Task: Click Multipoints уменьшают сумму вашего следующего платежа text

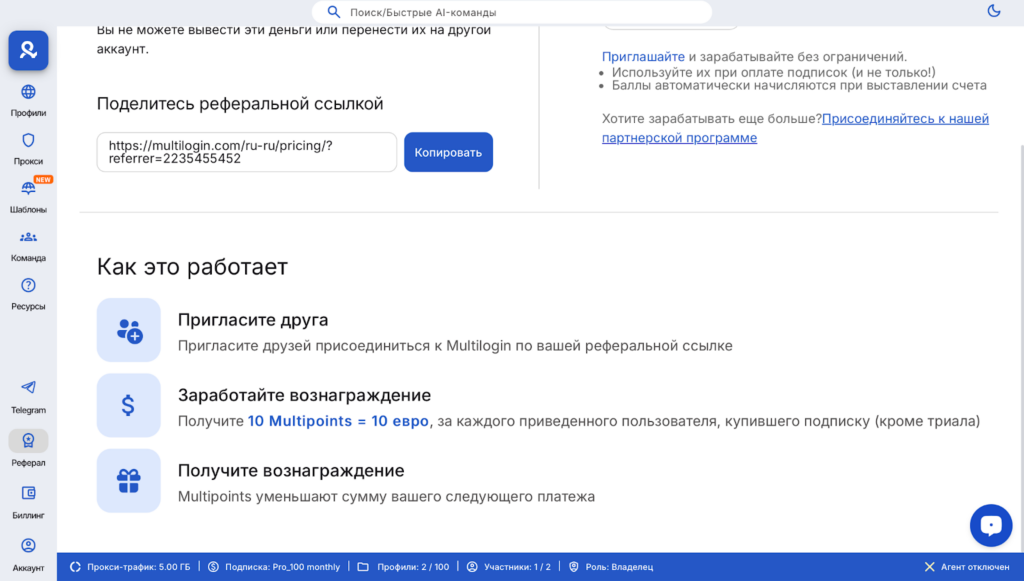Action: [387, 497]
